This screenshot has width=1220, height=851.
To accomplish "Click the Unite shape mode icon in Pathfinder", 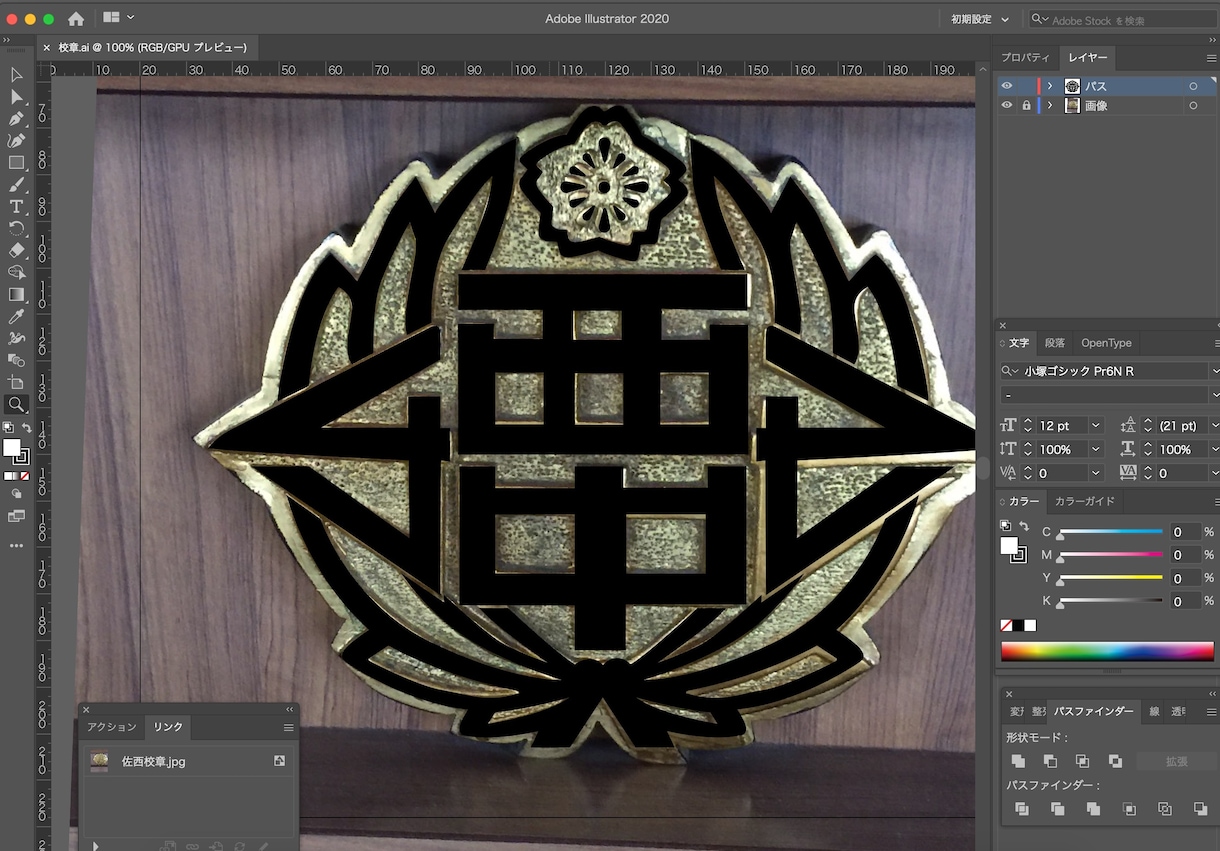I will coord(1018,761).
